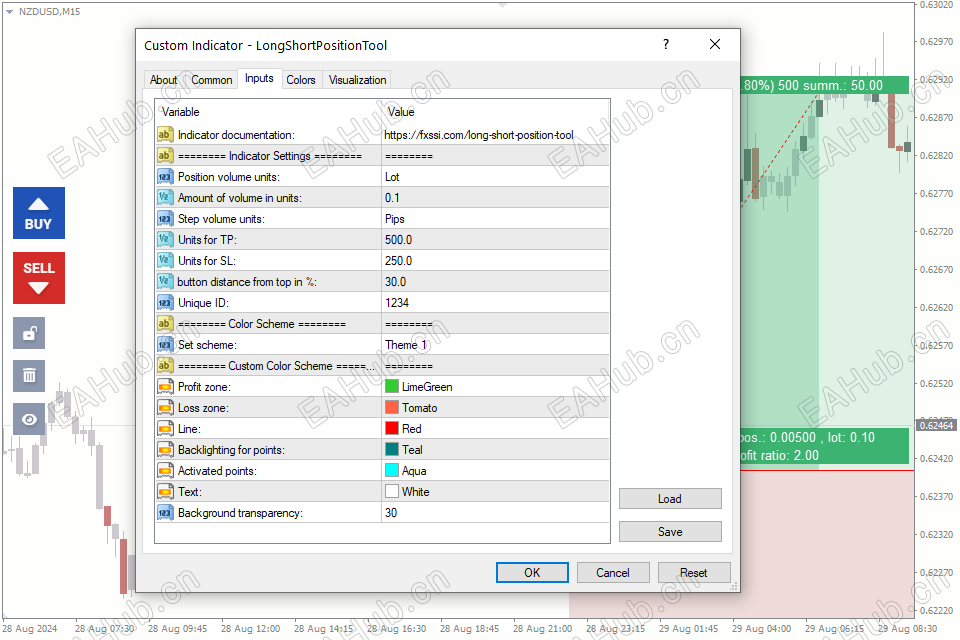Image resolution: width=960 pixels, height=640 pixels.
Task: Click the icon beside Indicator Settings header
Action: pyautogui.click(x=165, y=156)
